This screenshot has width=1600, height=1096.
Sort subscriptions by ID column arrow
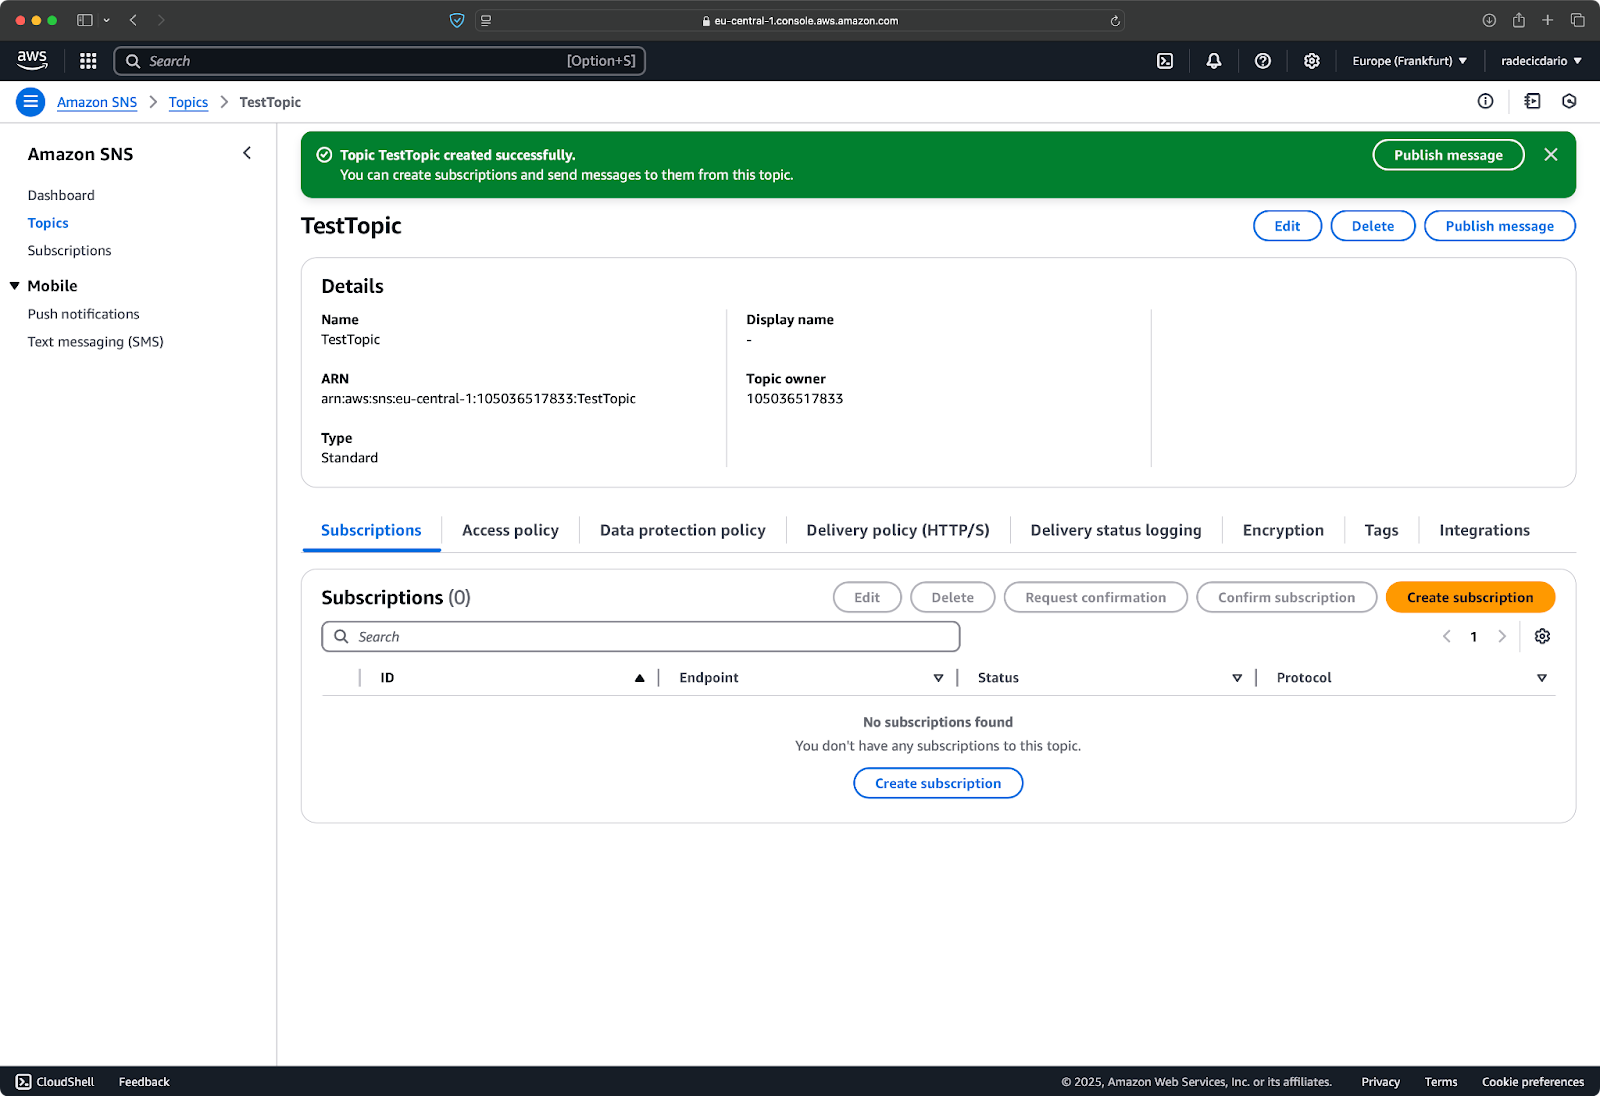coord(639,678)
